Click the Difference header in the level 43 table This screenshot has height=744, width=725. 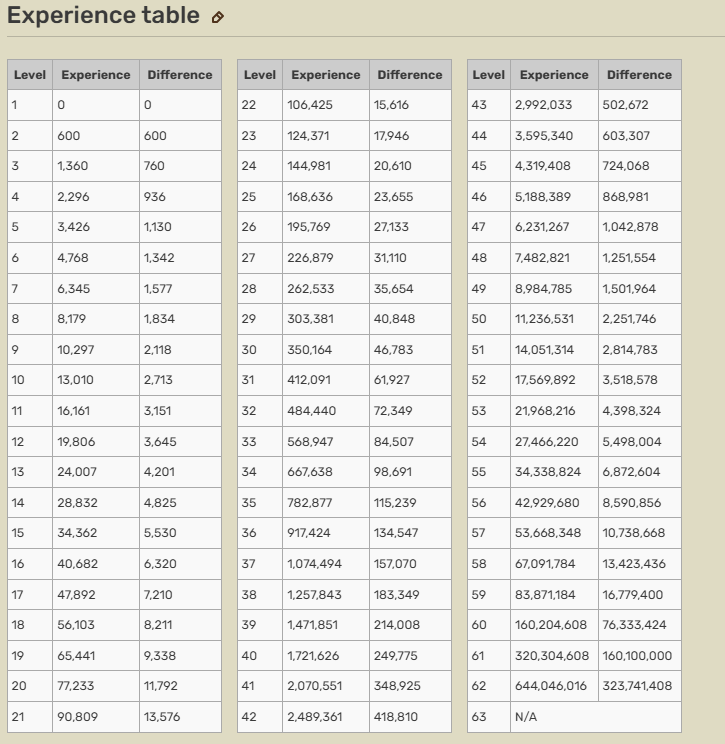click(x=639, y=75)
